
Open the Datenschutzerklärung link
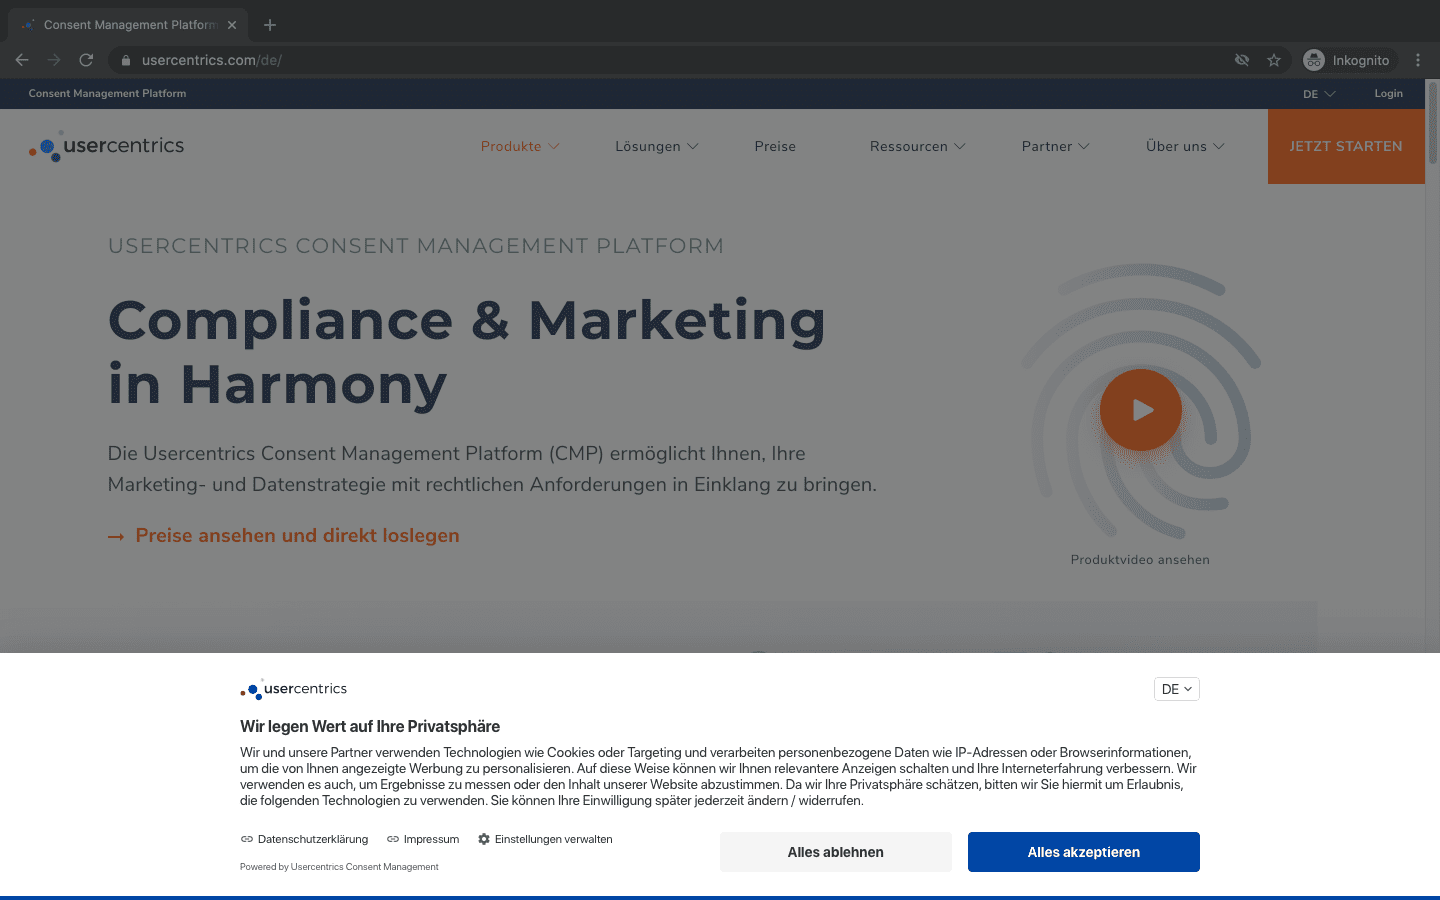[x=313, y=839]
